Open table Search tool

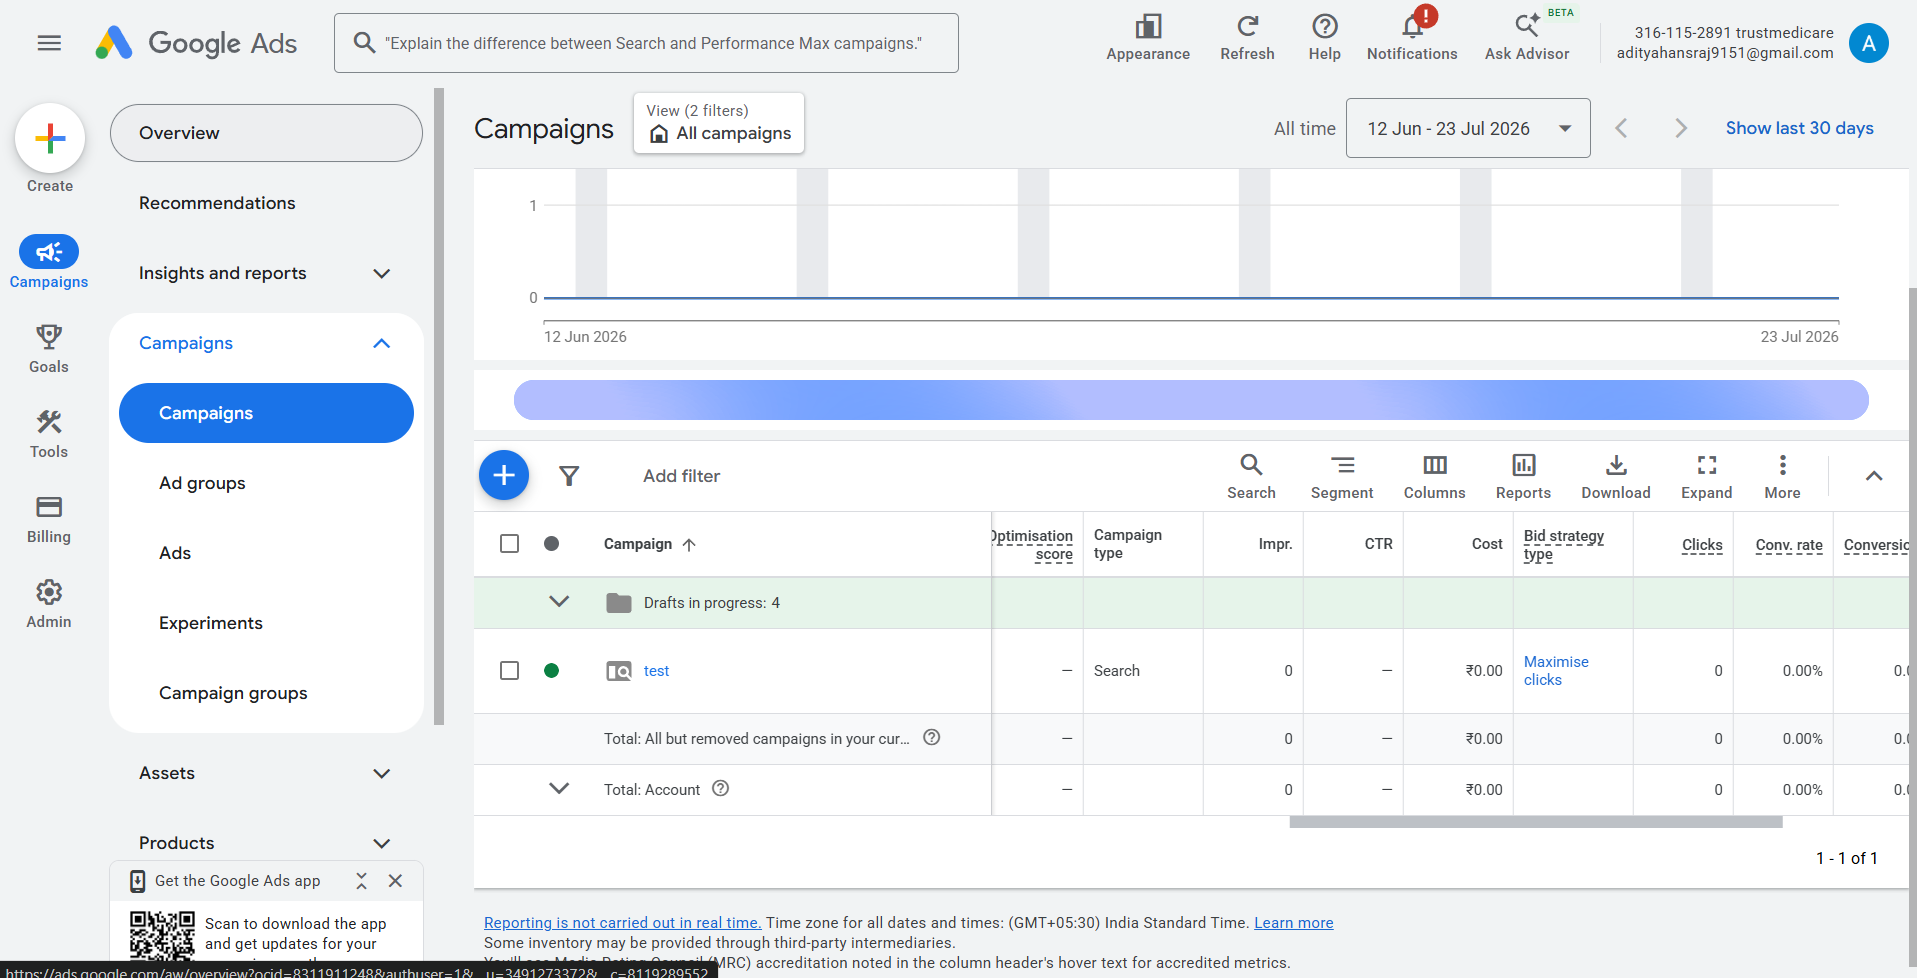(1251, 476)
